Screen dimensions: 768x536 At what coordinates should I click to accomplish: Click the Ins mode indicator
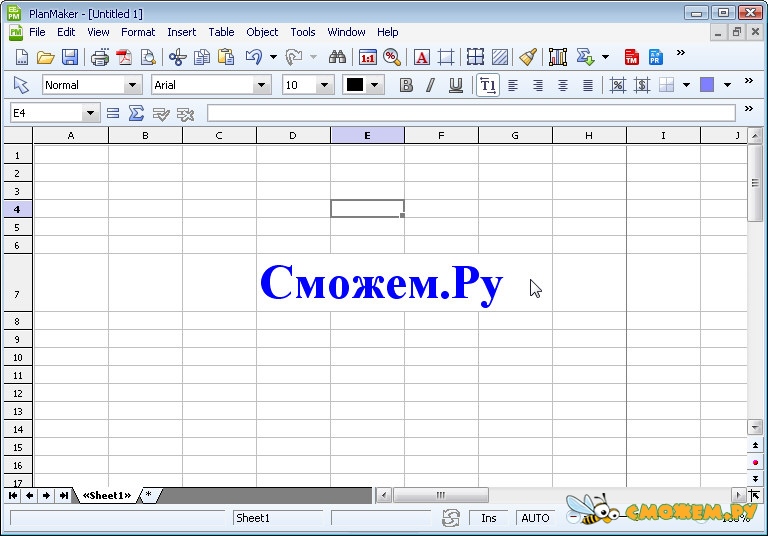pyautogui.click(x=488, y=518)
